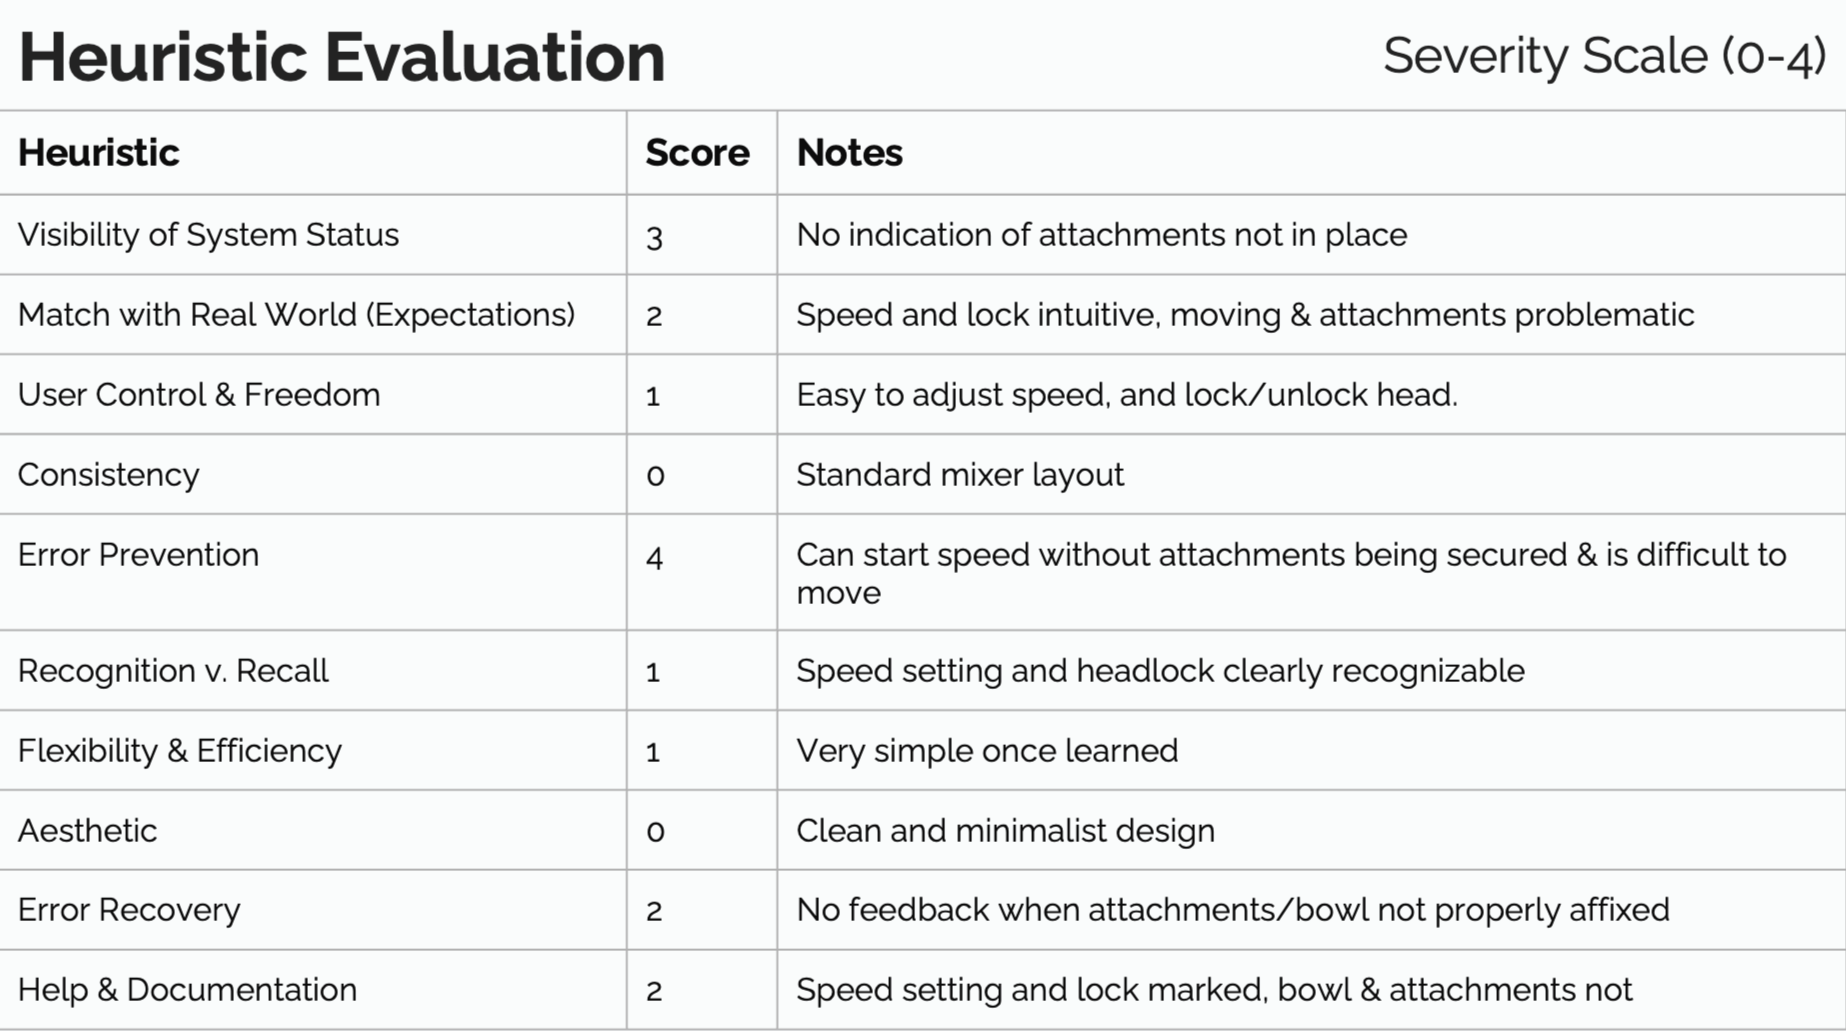
Task: Select the Visibility of System Status score 3
Action: pos(655,238)
